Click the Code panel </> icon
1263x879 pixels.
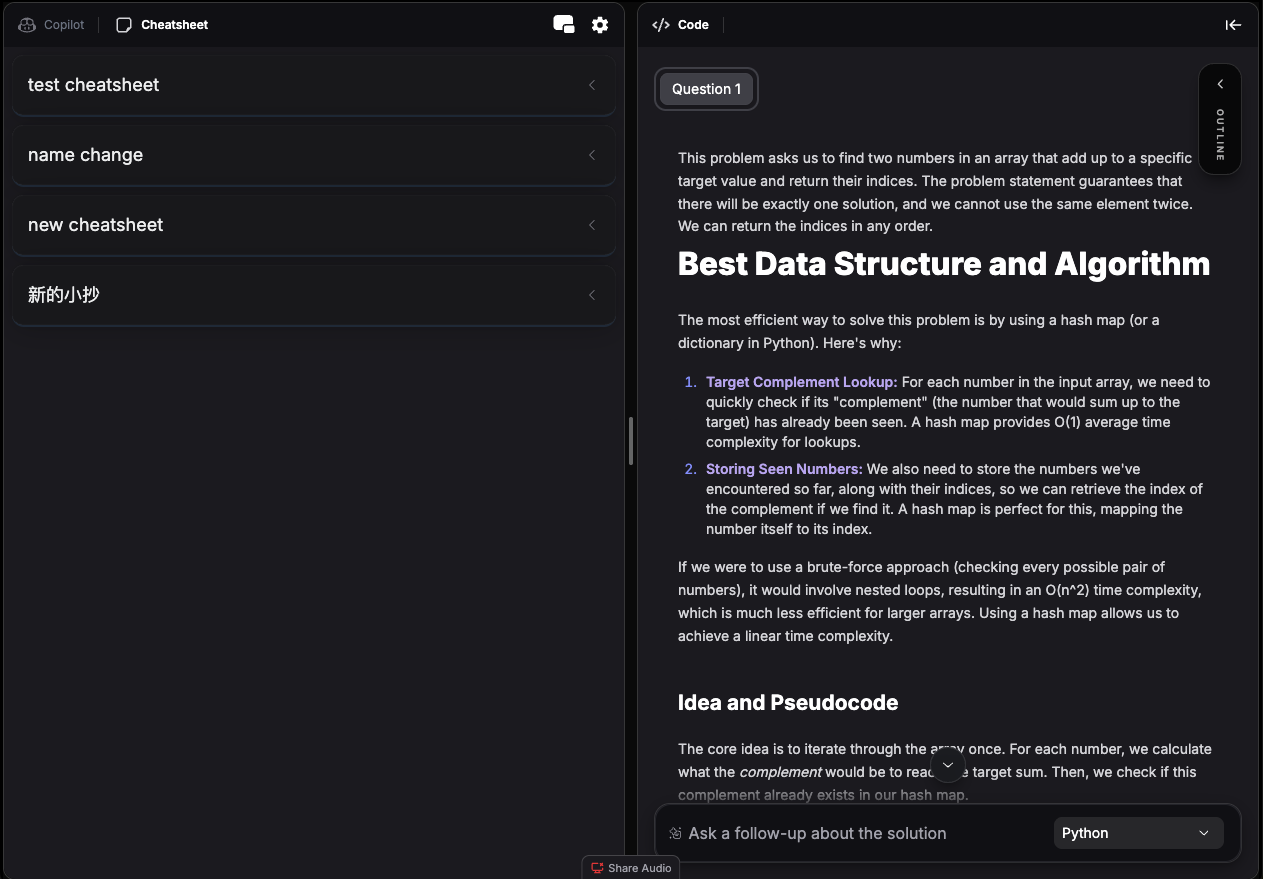pos(661,24)
